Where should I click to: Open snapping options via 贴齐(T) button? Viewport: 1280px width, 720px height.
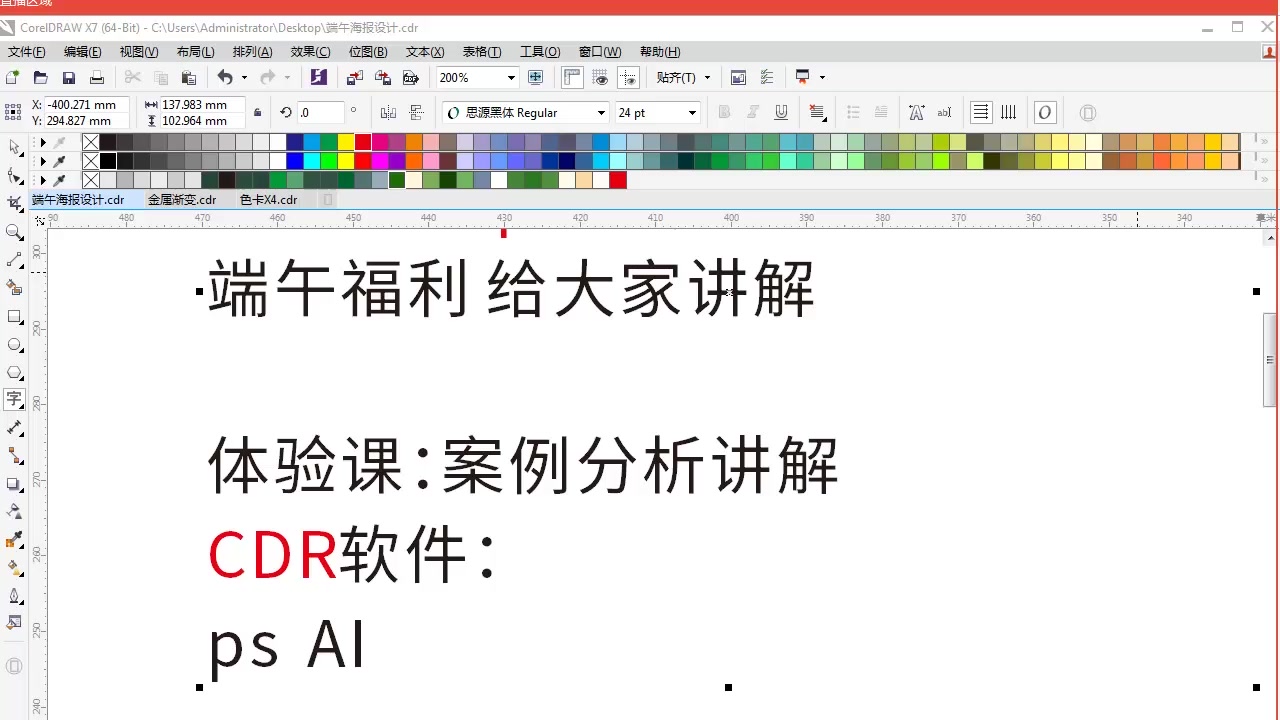click(x=676, y=77)
